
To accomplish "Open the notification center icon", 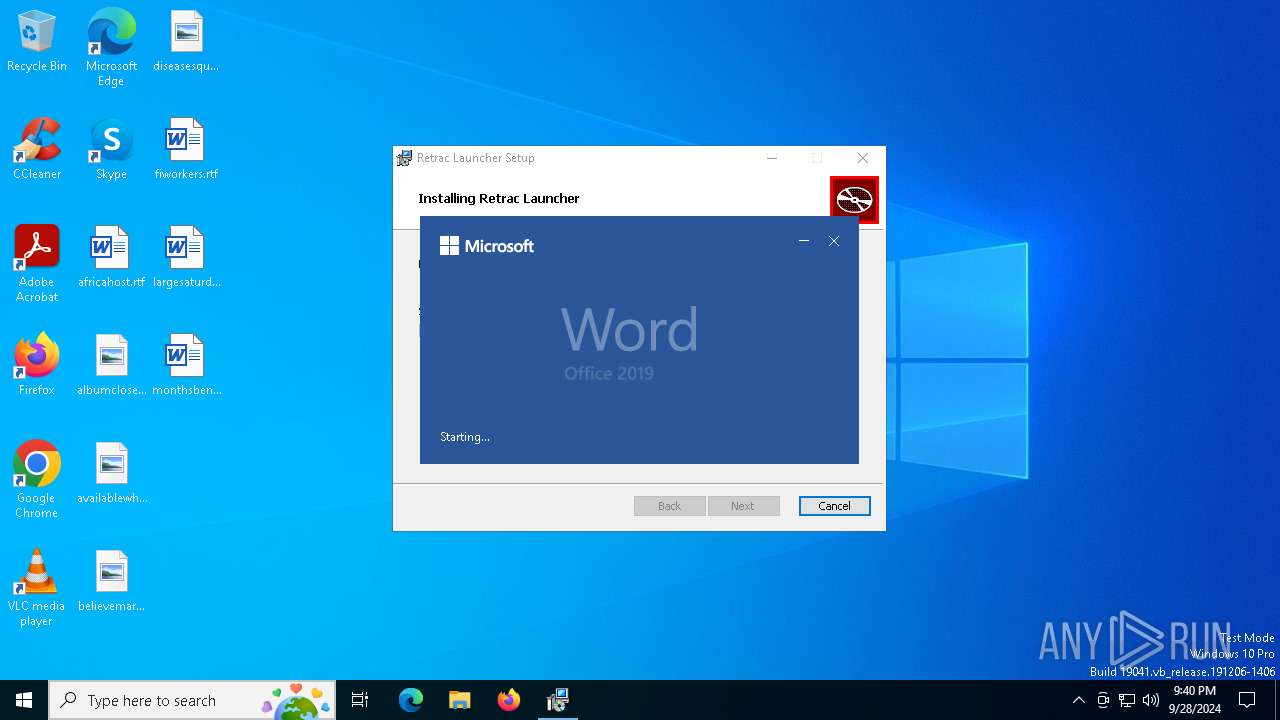I will [1247, 700].
